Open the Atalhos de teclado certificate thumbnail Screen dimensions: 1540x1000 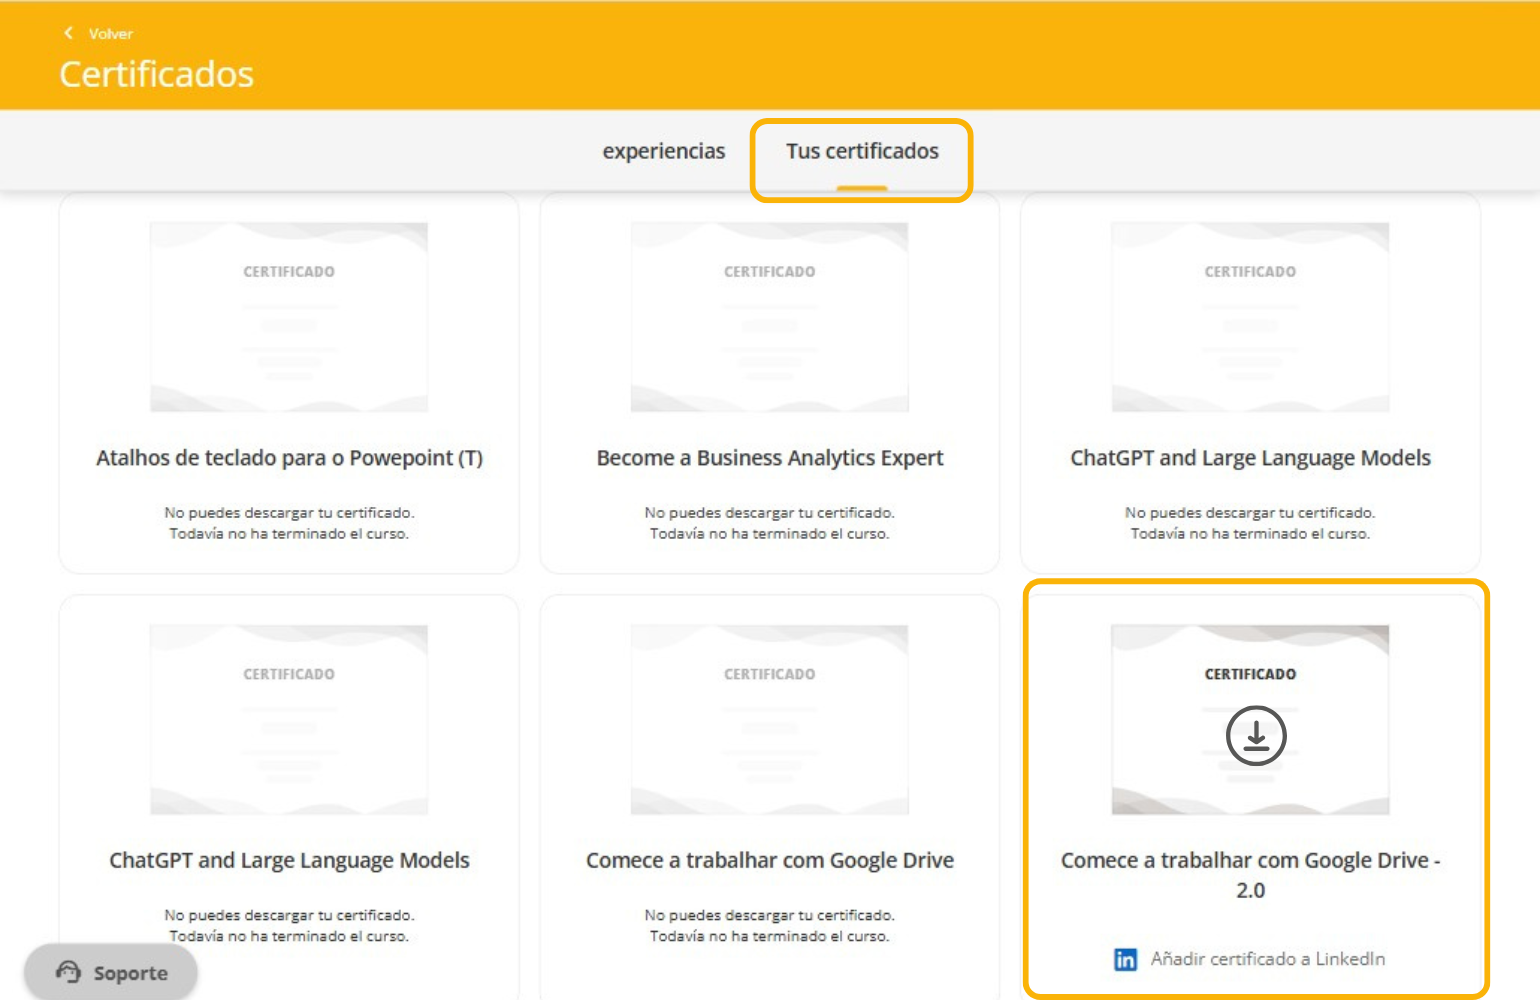click(289, 317)
